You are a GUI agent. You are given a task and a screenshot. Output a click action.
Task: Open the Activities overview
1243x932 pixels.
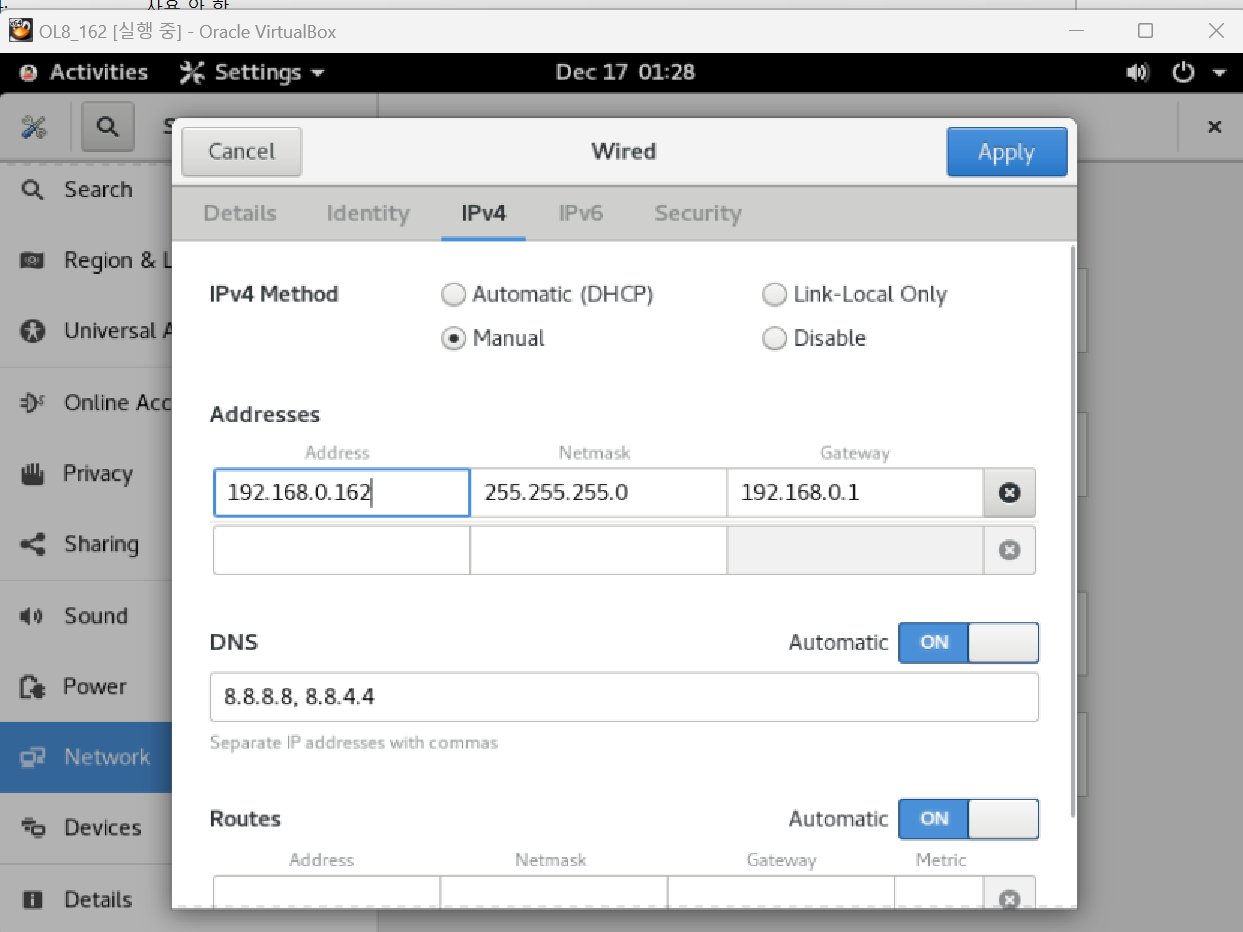coord(83,72)
